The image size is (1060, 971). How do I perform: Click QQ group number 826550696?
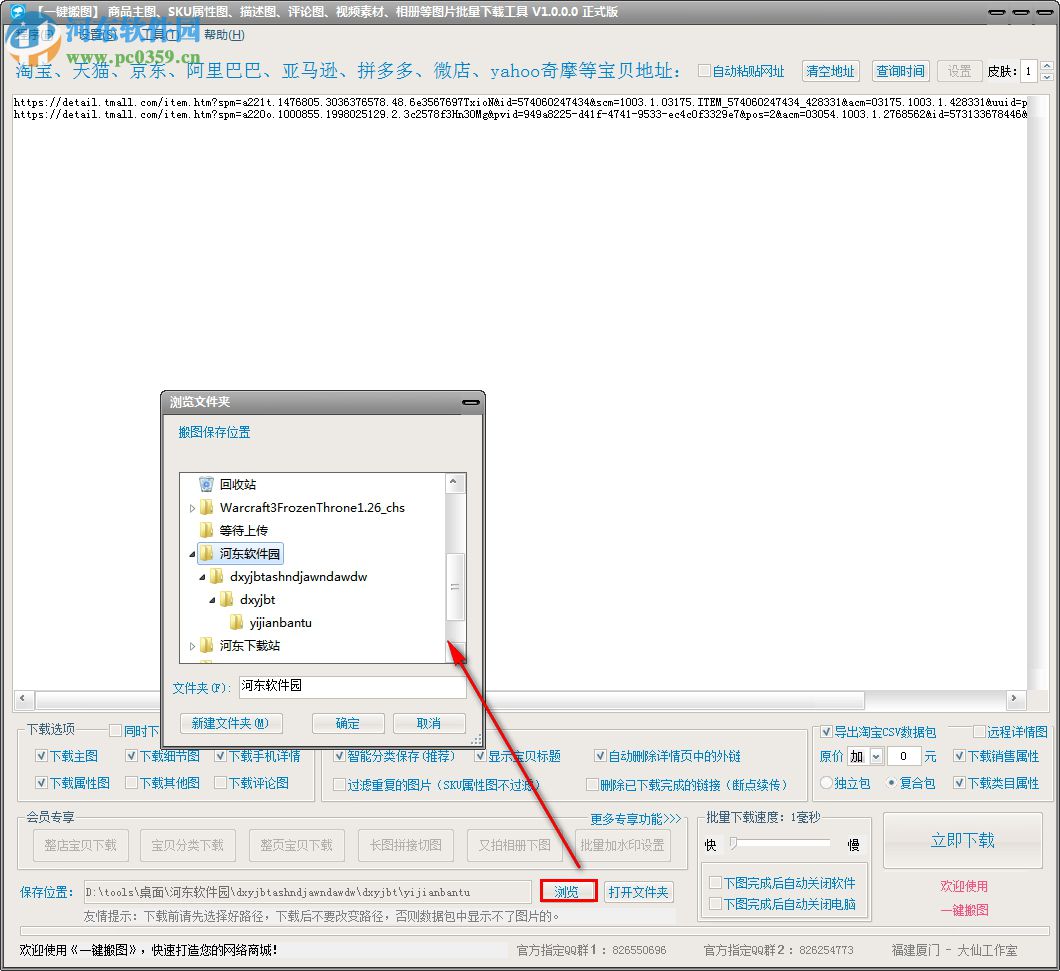pyautogui.click(x=639, y=950)
